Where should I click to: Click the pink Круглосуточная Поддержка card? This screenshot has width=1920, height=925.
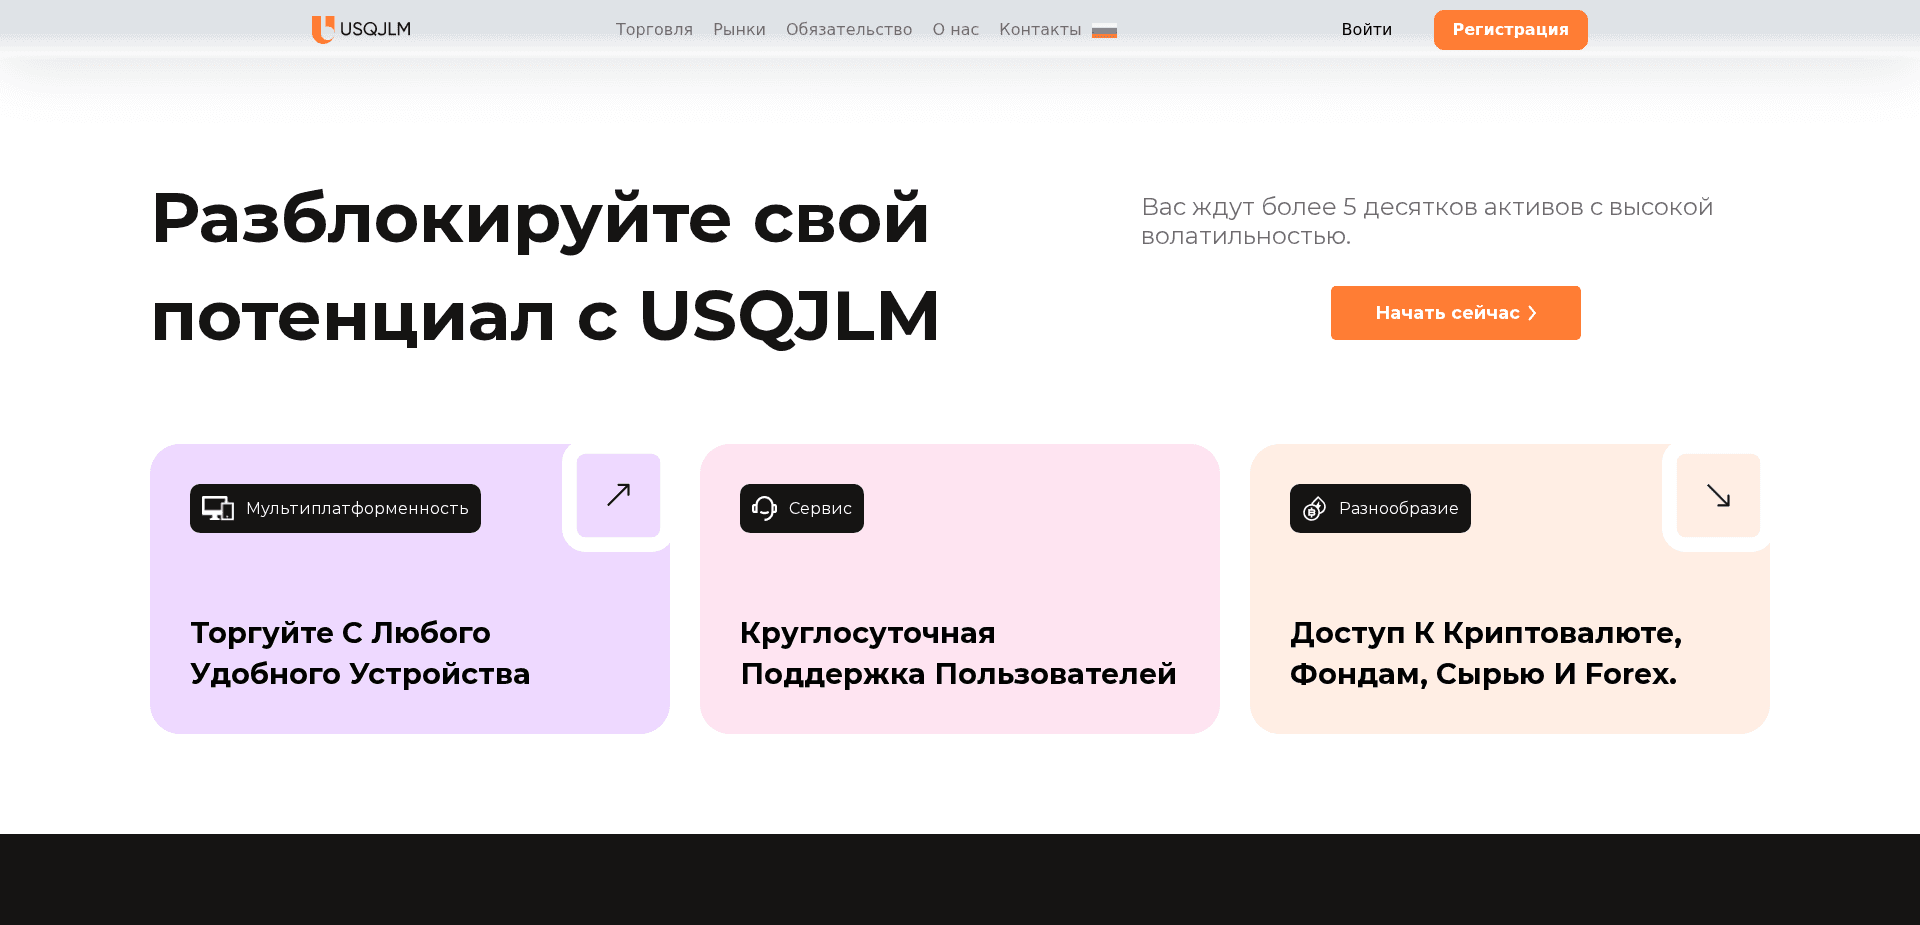(x=959, y=588)
